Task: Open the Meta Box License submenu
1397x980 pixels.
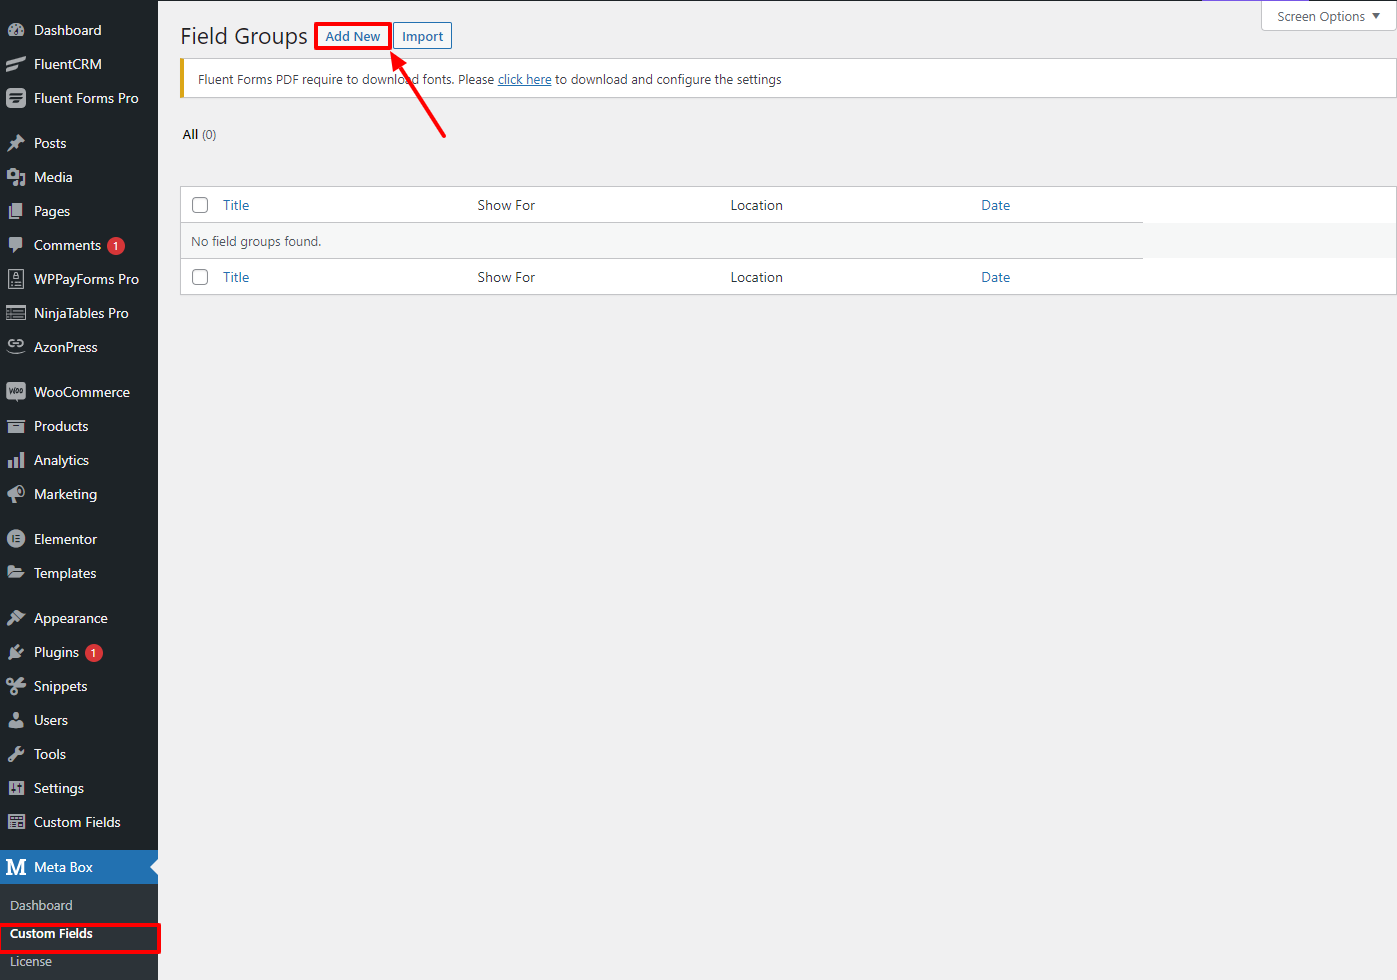Action: pyautogui.click(x=31, y=962)
